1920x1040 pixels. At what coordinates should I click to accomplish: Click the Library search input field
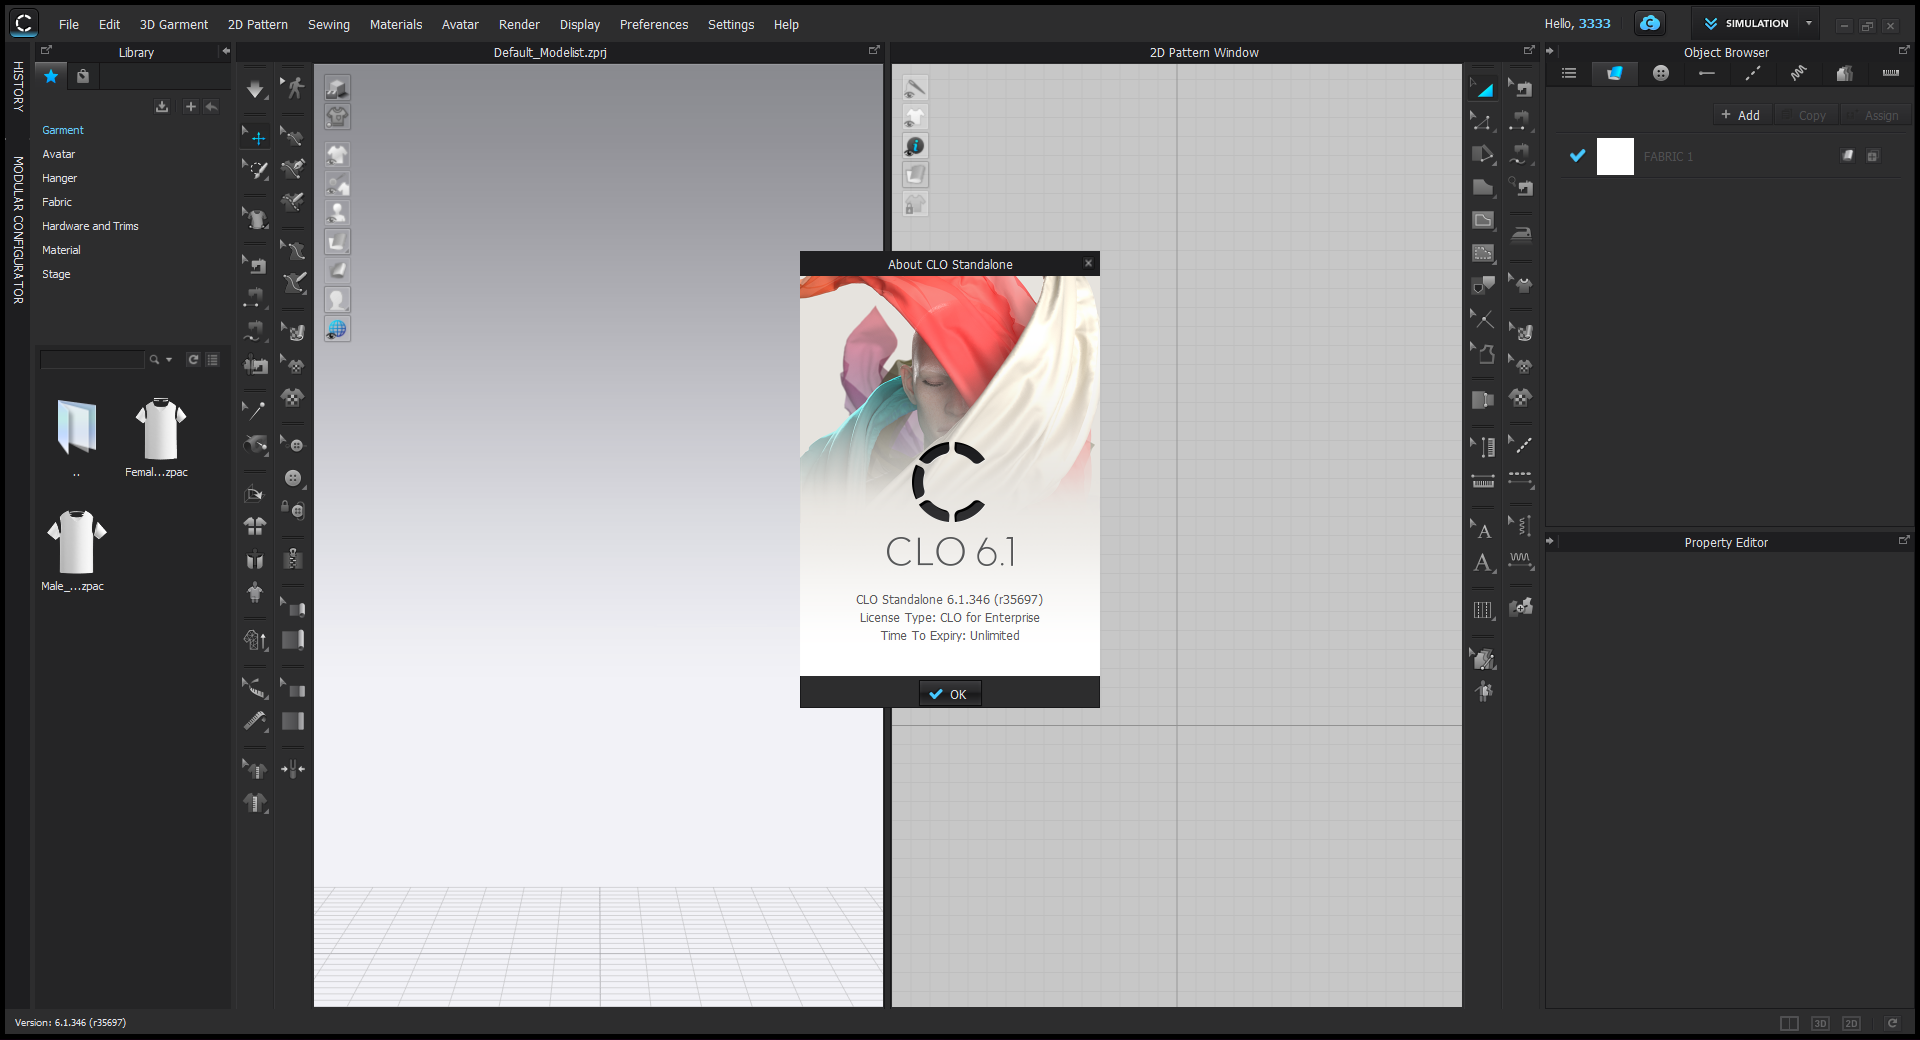tap(93, 360)
